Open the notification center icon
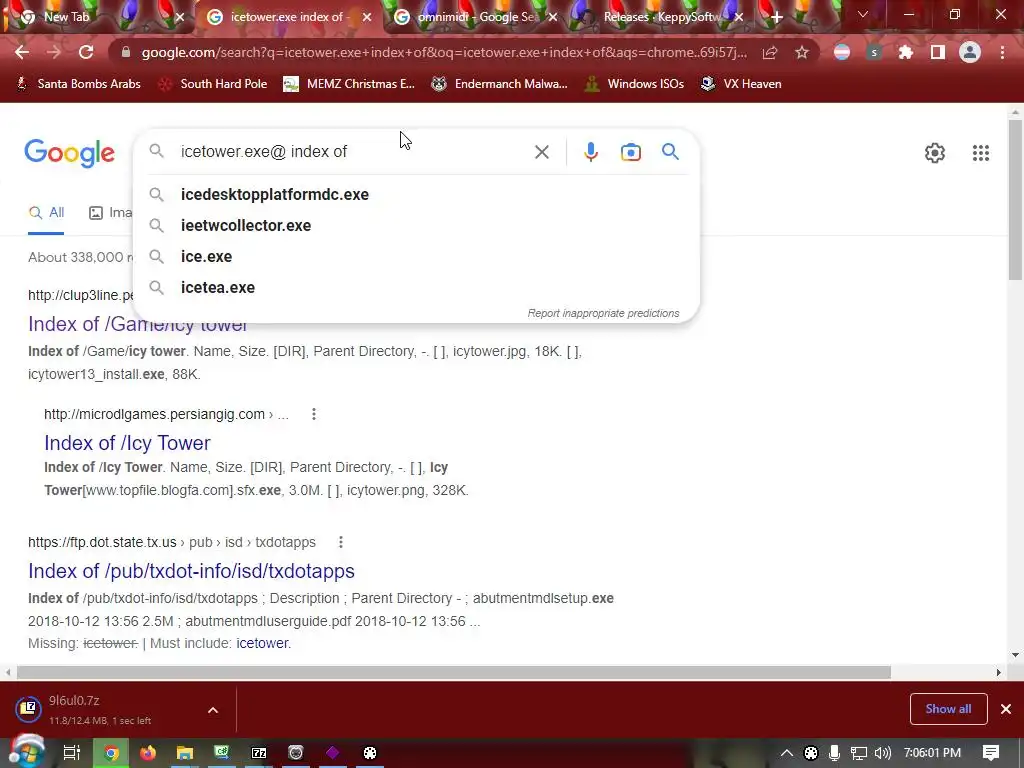The width and height of the screenshot is (1024, 768). pos(991,753)
